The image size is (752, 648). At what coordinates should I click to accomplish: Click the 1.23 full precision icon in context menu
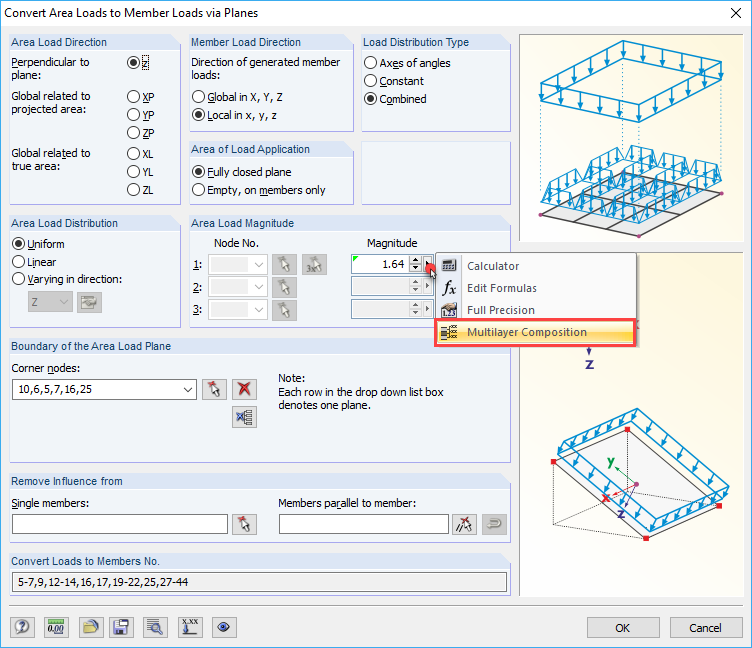[449, 310]
